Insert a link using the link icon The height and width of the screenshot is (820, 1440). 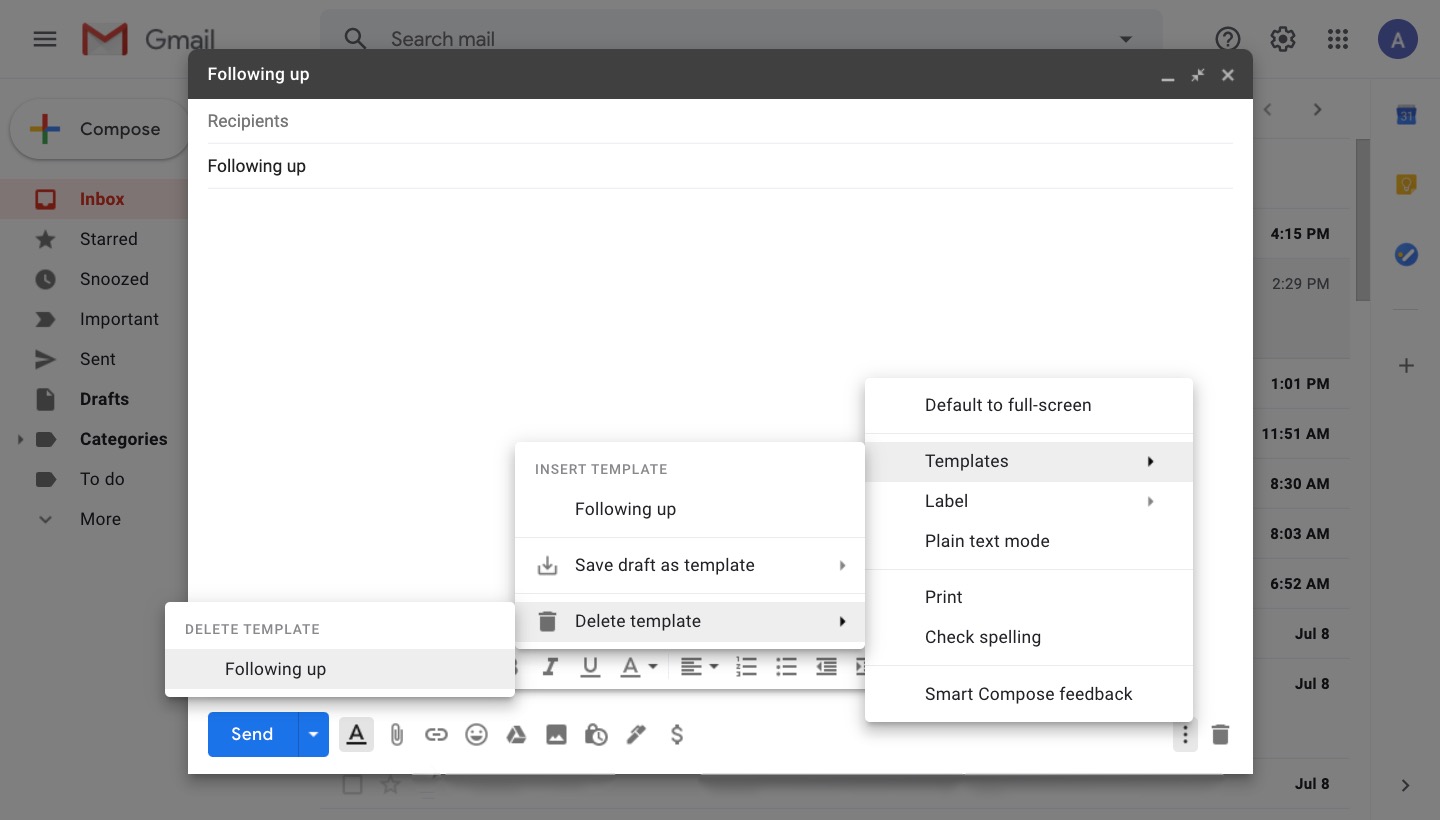pyautogui.click(x=436, y=735)
